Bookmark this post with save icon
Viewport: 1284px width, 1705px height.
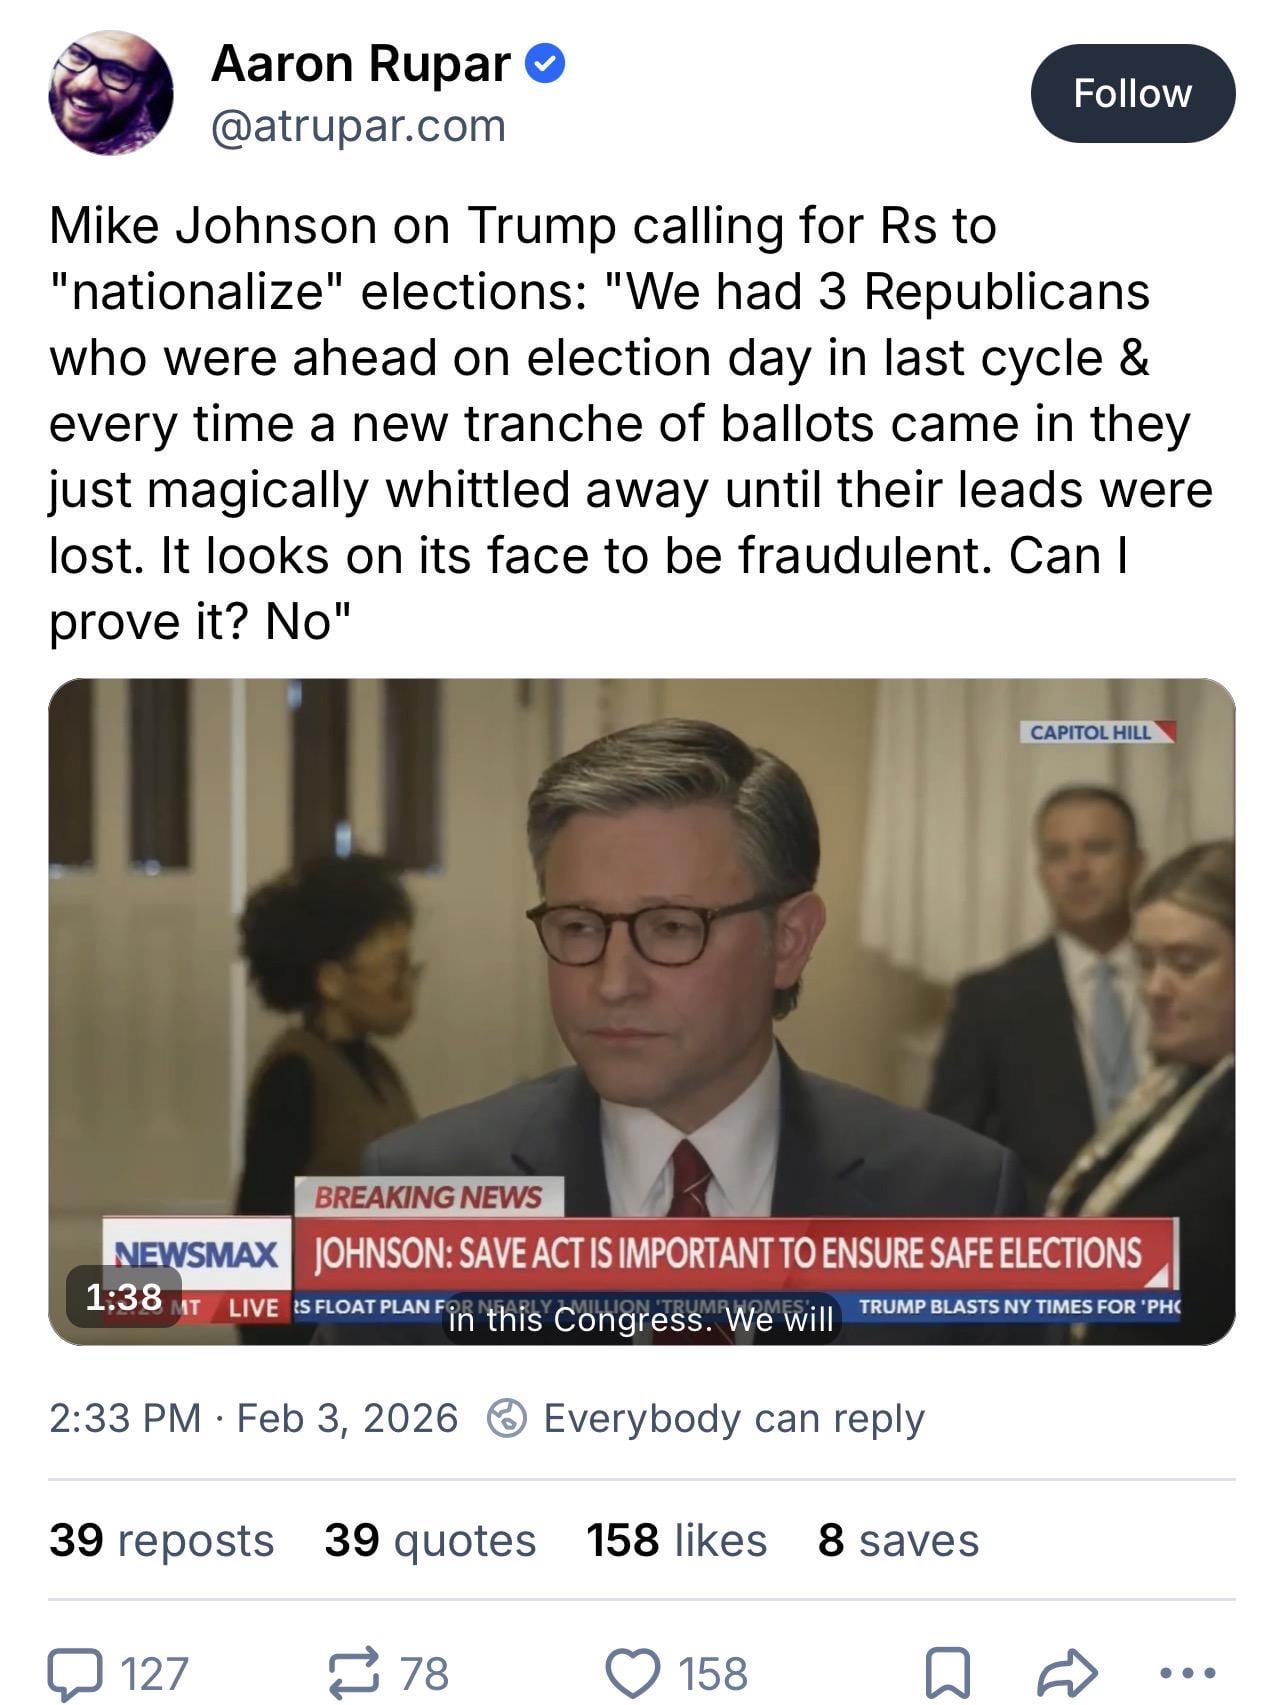946,1673
